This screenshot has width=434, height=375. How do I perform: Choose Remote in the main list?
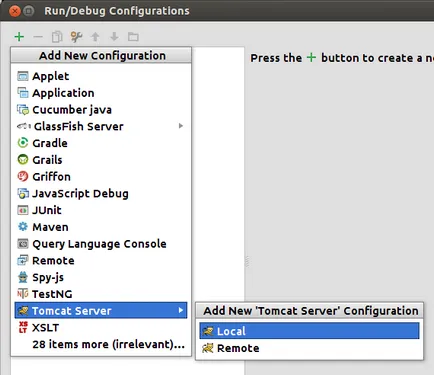click(101, 260)
